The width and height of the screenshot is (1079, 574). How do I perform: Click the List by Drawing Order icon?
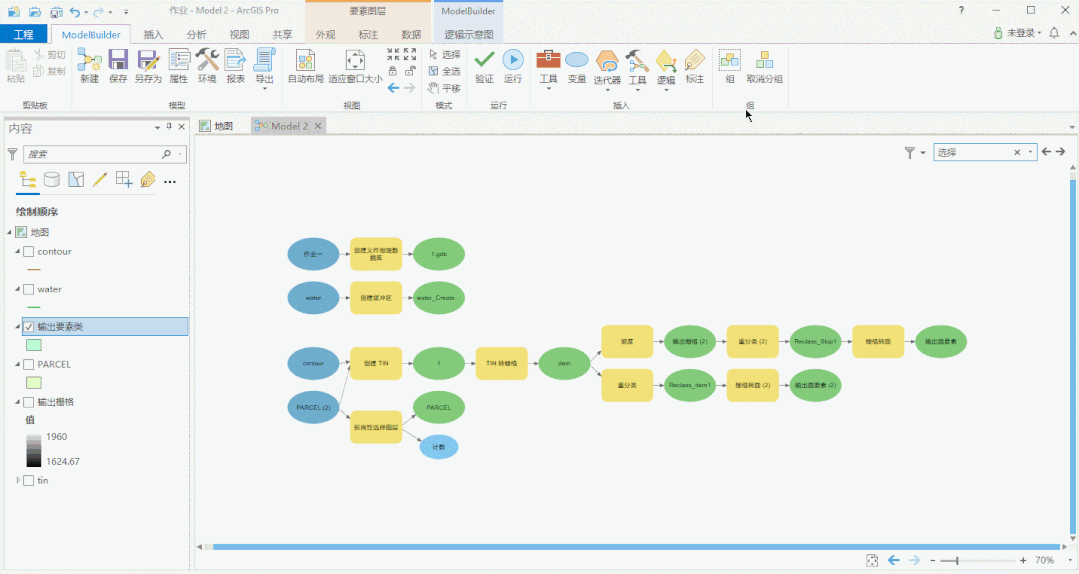click(28, 180)
